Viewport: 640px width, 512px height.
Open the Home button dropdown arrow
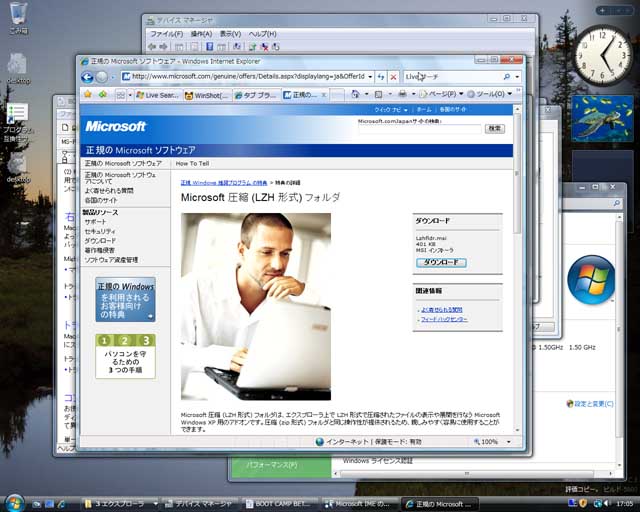click(x=366, y=95)
